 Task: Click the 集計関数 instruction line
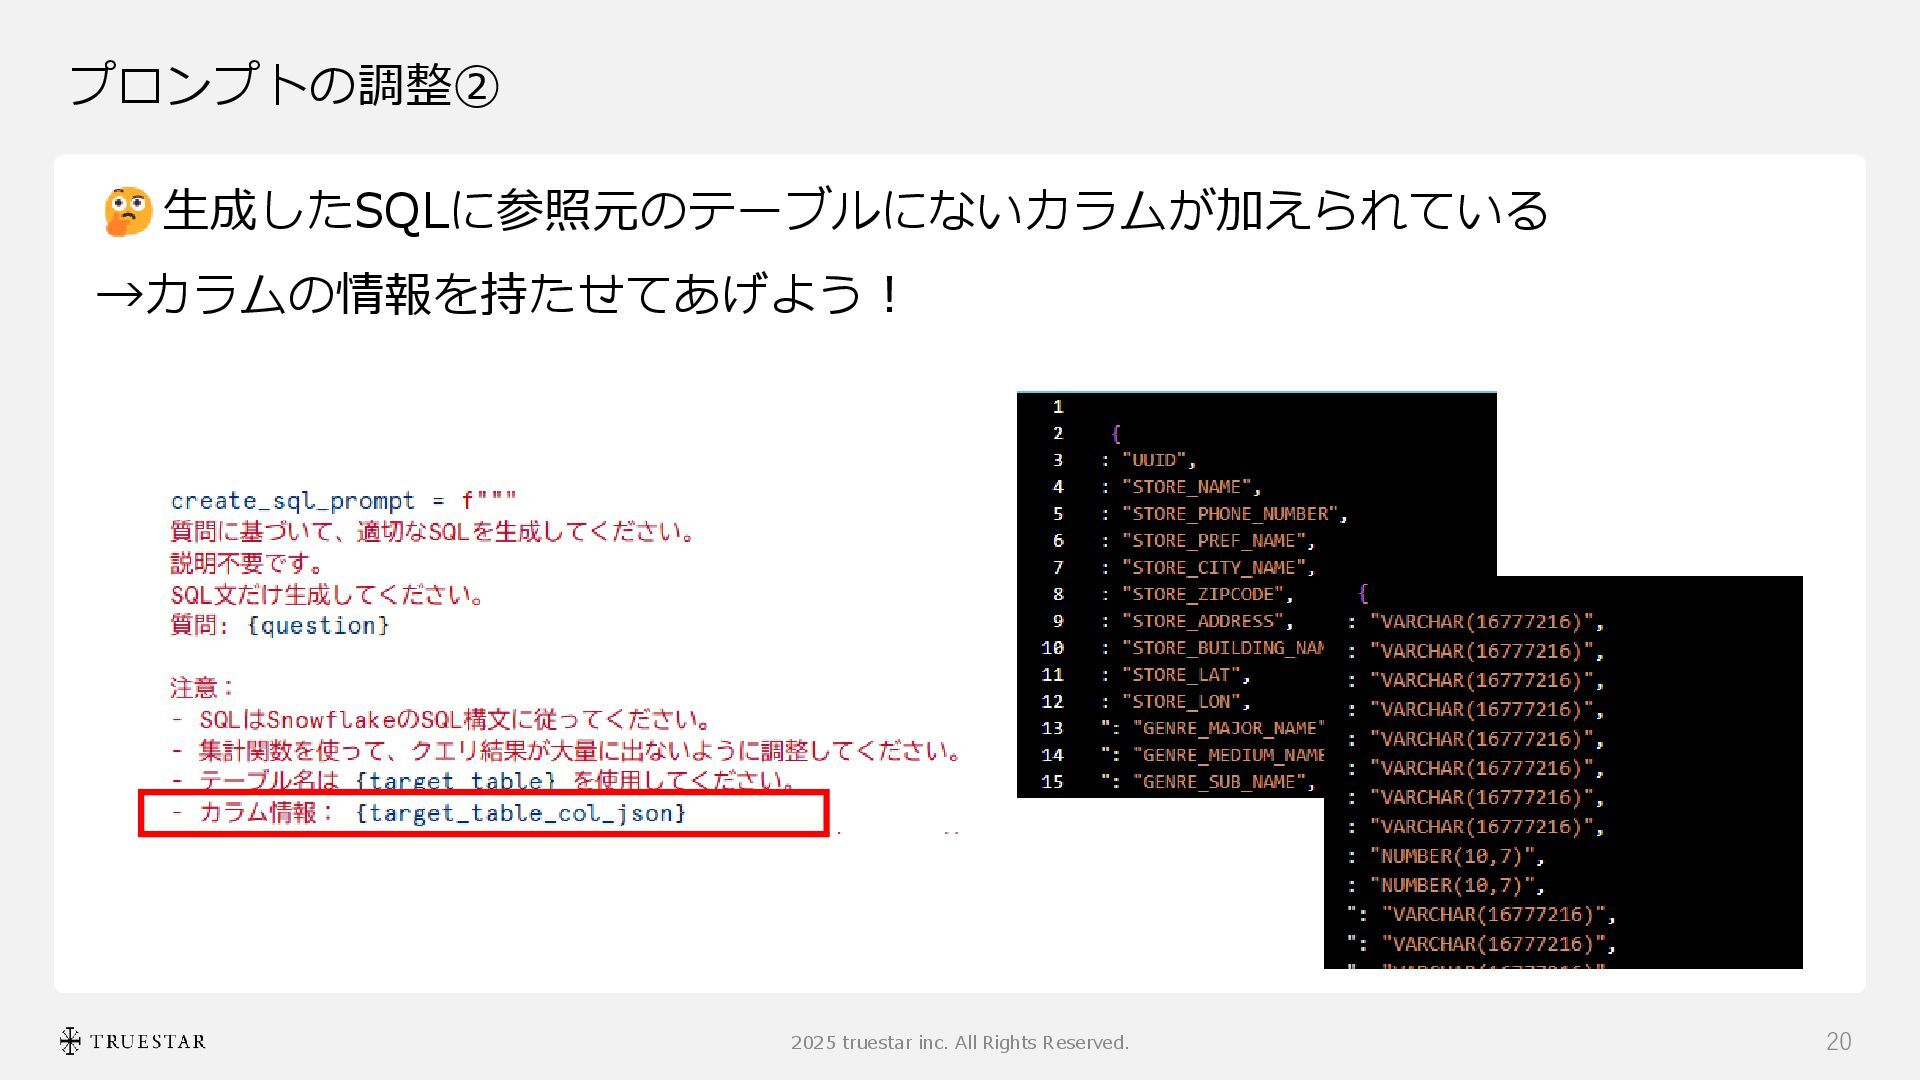point(566,750)
